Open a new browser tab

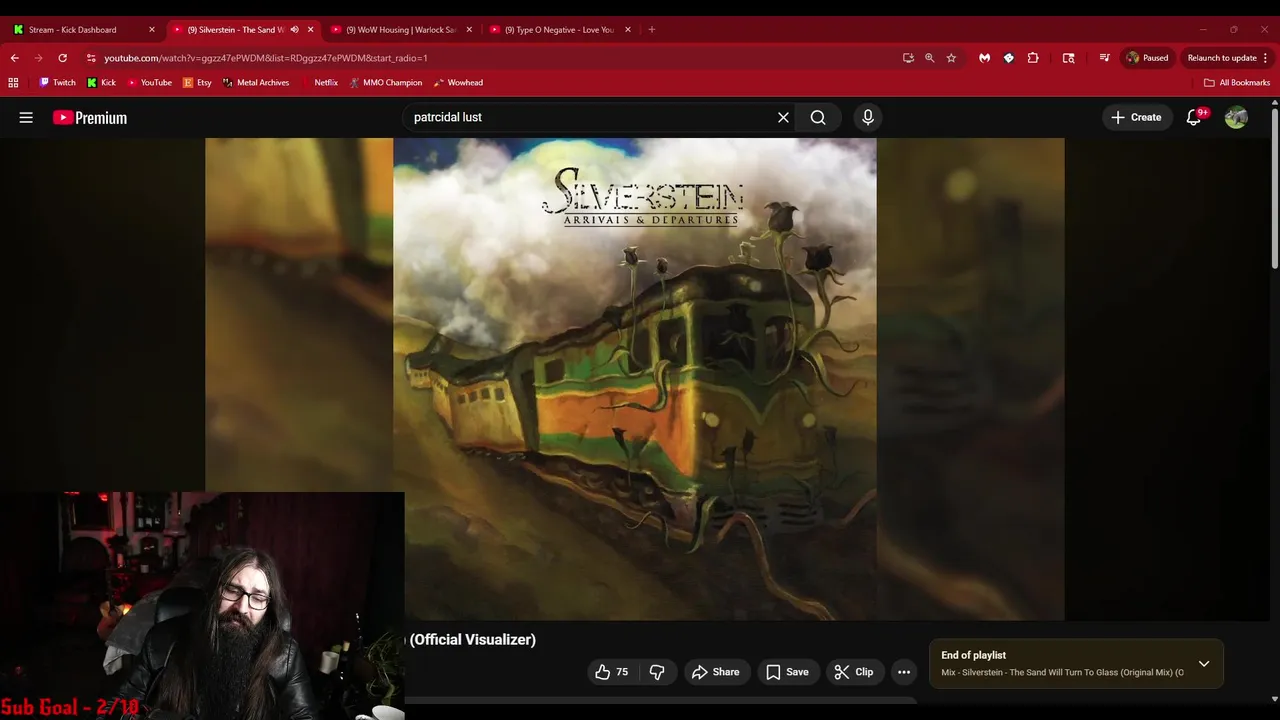651,30
